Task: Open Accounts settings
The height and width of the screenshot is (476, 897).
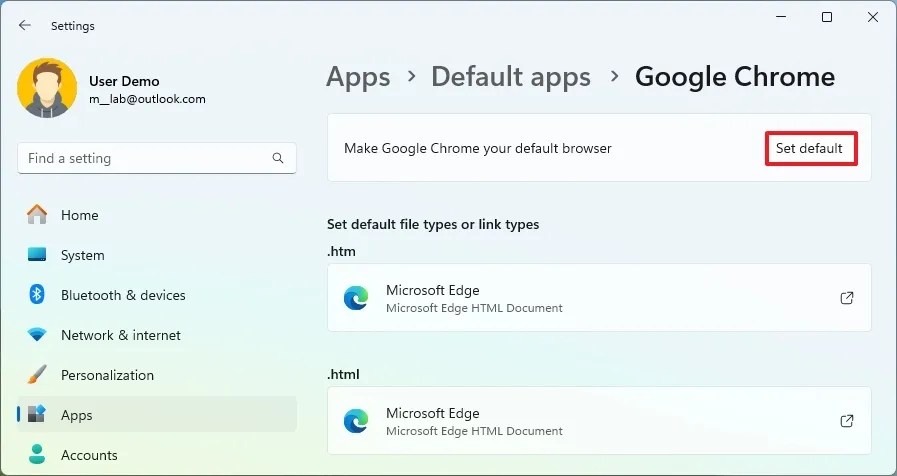Action: tap(157, 455)
